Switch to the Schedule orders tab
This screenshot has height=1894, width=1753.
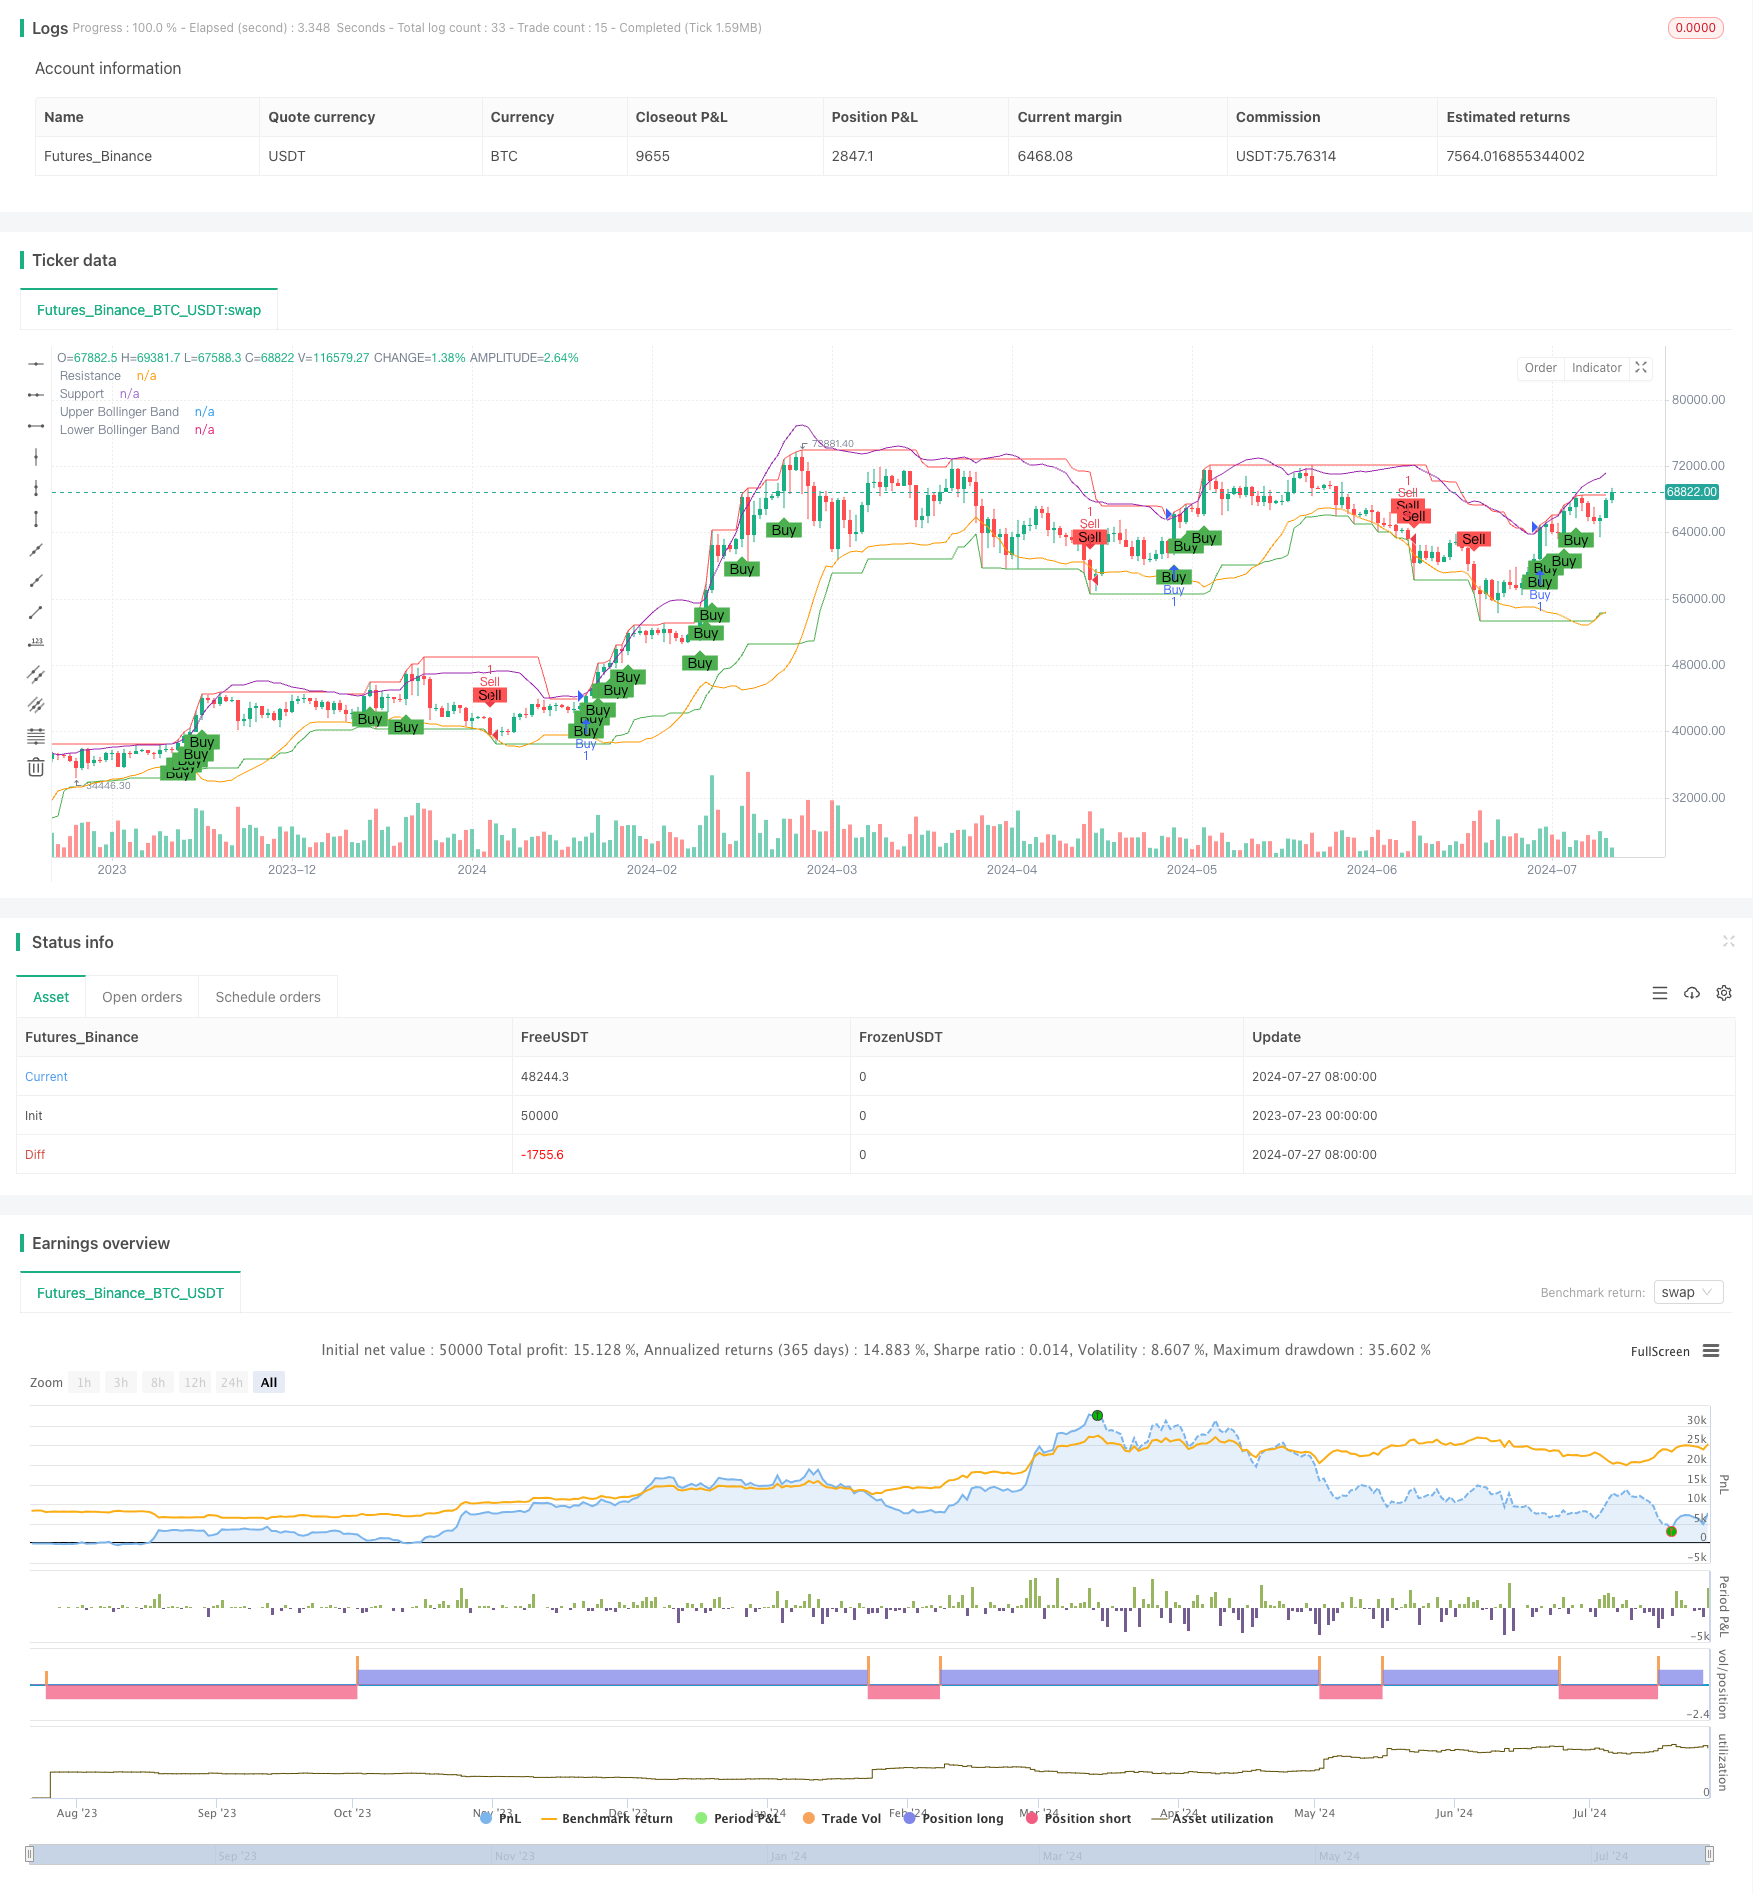(x=268, y=997)
